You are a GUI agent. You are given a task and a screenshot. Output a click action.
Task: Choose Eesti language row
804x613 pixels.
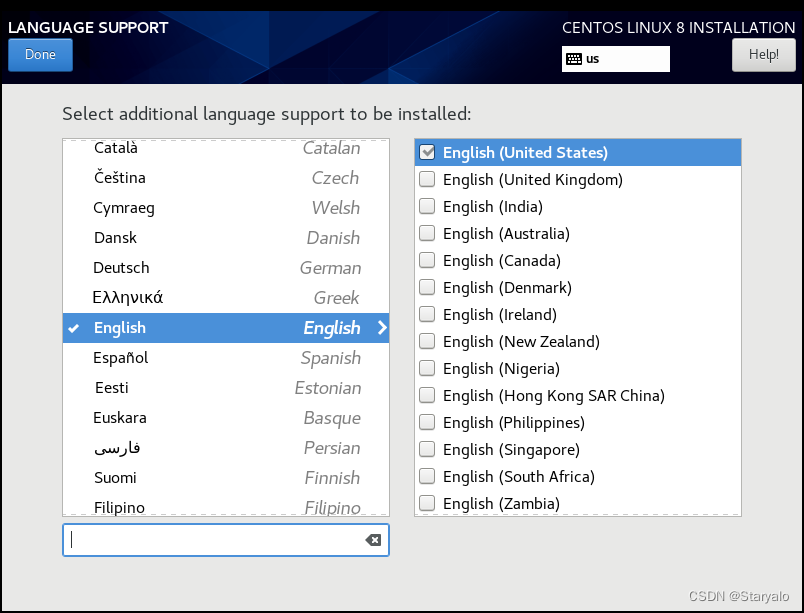pyautogui.click(x=226, y=388)
